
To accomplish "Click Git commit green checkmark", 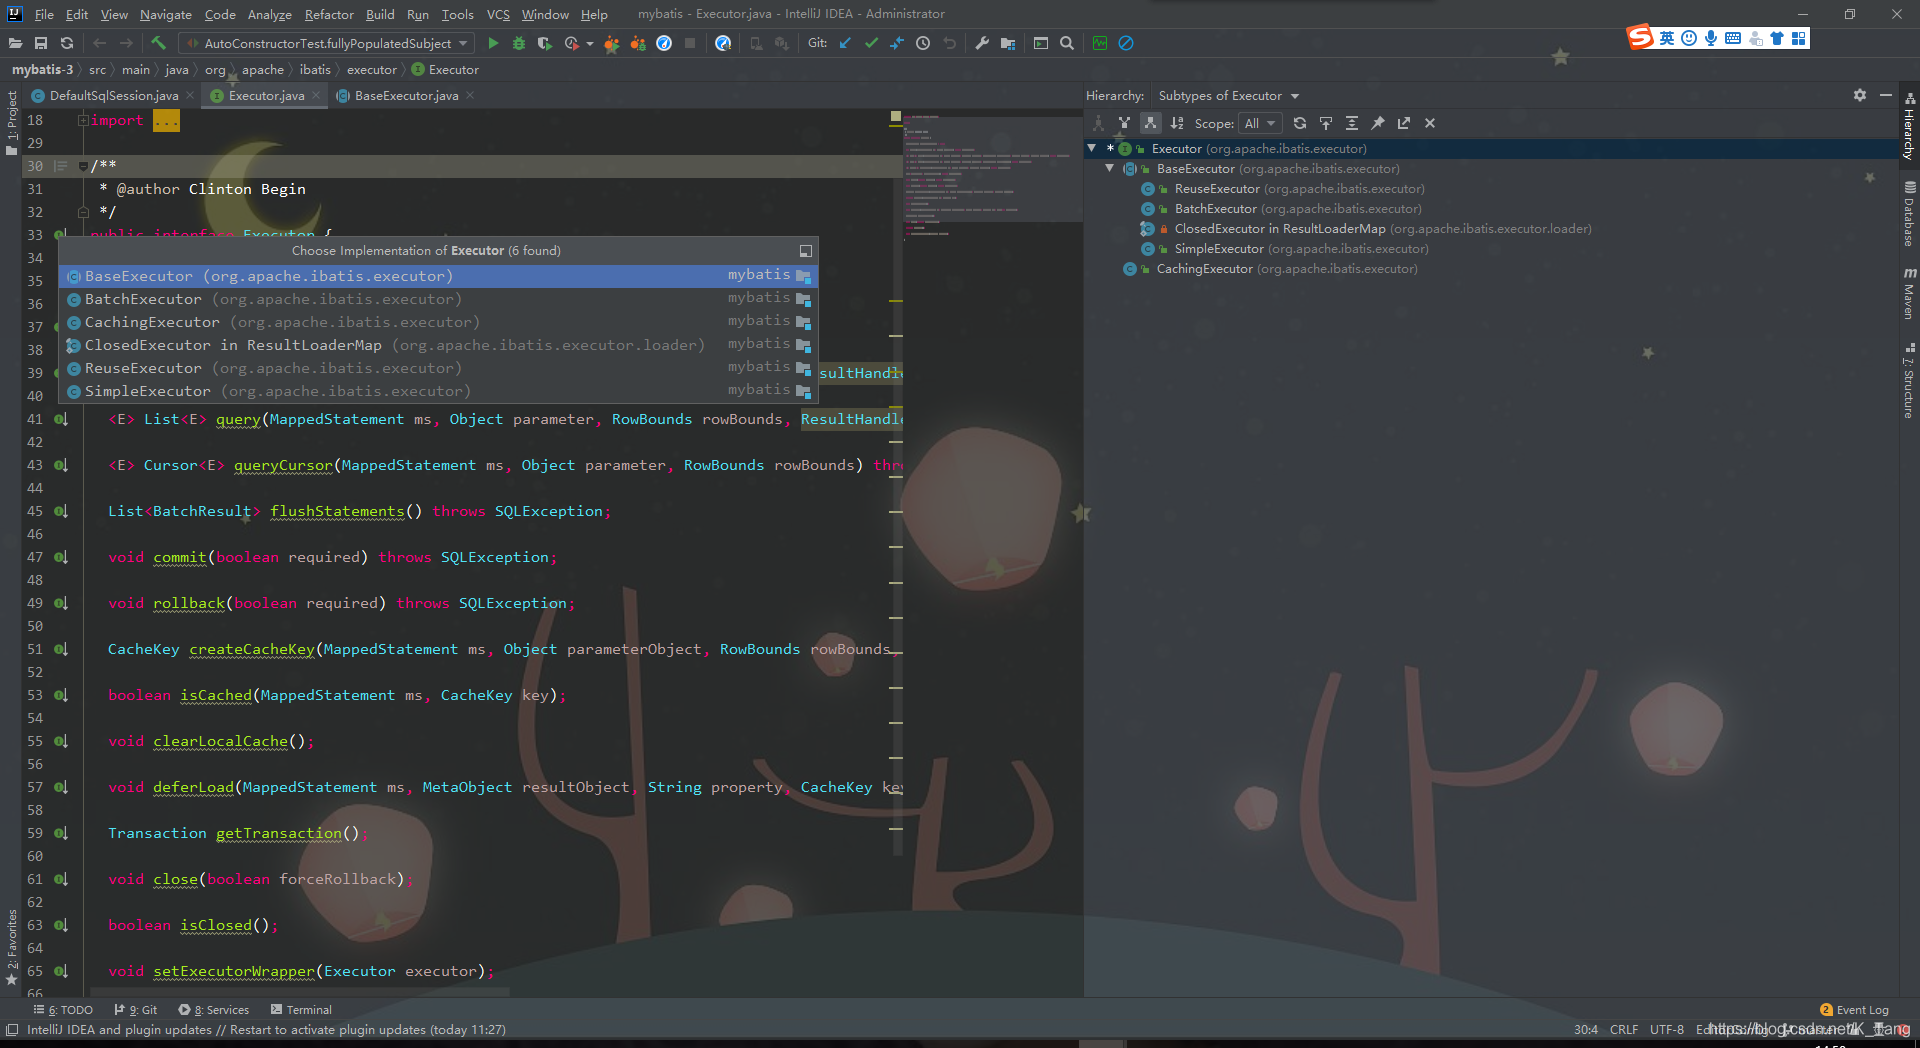I will pyautogui.click(x=871, y=43).
